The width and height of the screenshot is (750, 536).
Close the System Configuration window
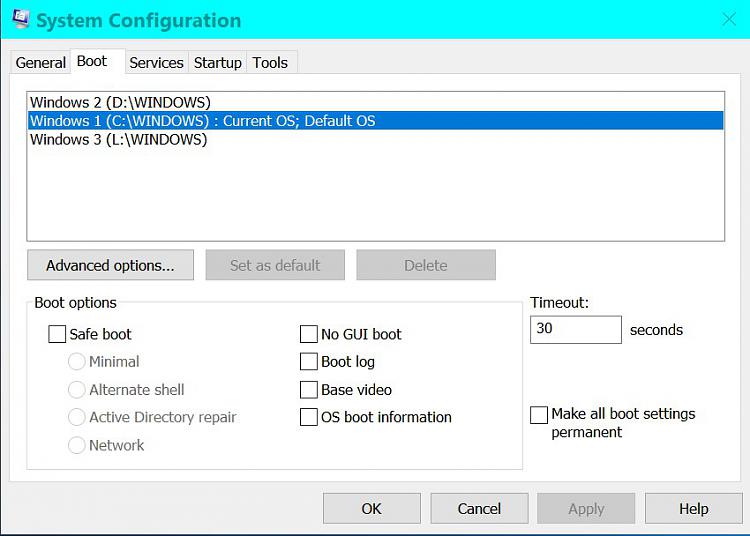[729, 20]
